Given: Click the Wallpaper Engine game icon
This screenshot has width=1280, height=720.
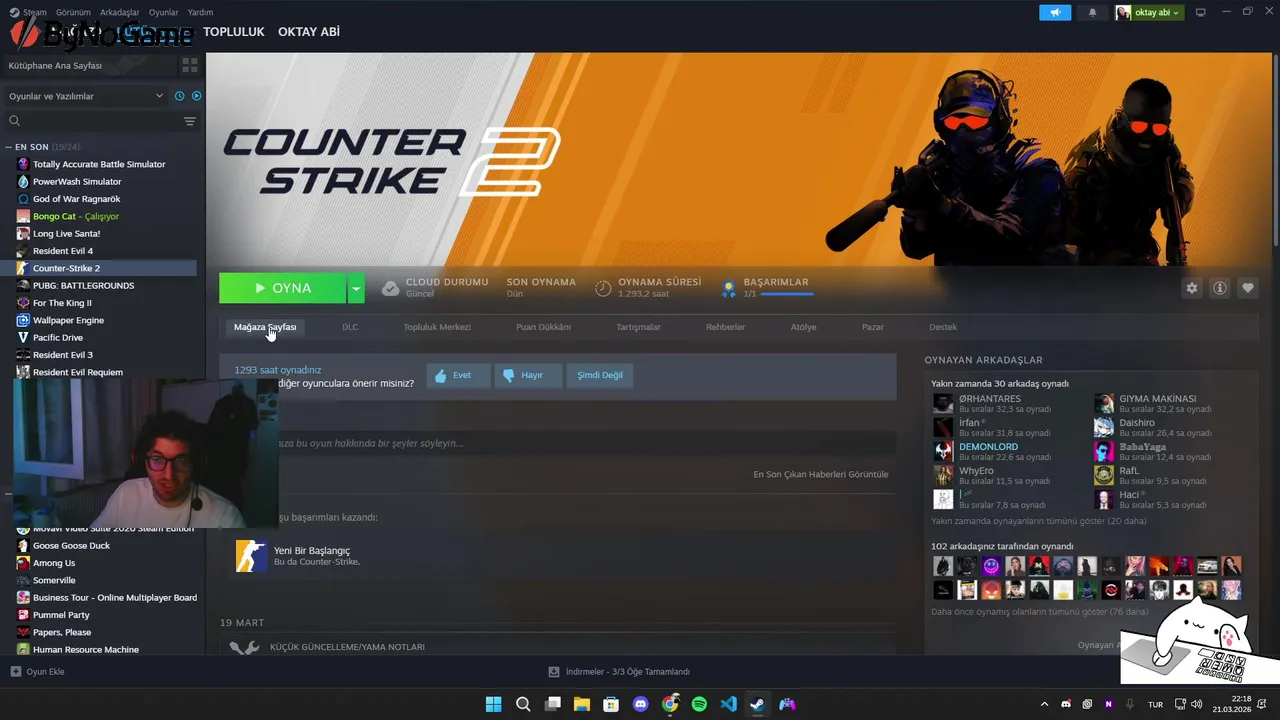Looking at the screenshot, I should pos(23,320).
